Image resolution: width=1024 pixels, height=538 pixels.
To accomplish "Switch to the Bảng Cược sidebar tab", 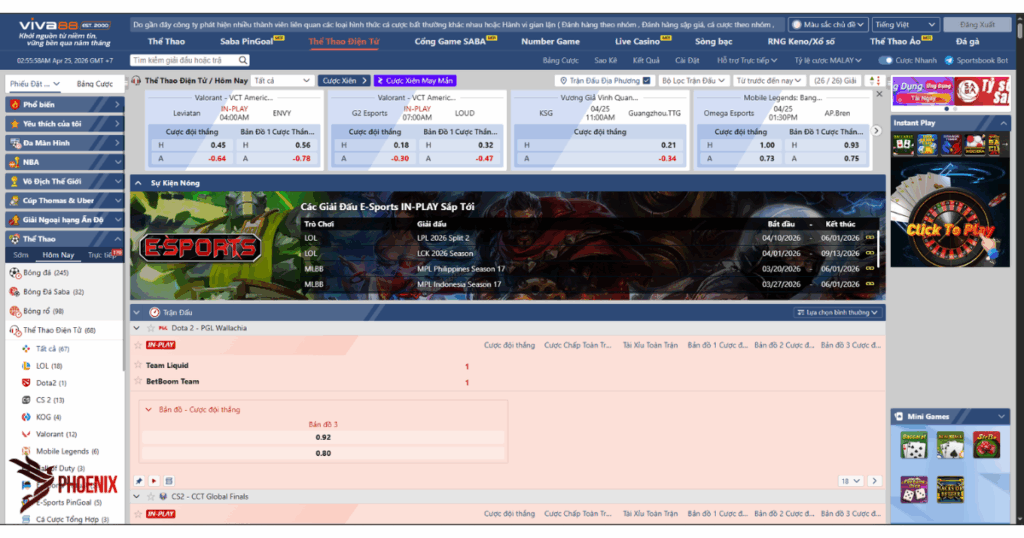I will (x=95, y=84).
